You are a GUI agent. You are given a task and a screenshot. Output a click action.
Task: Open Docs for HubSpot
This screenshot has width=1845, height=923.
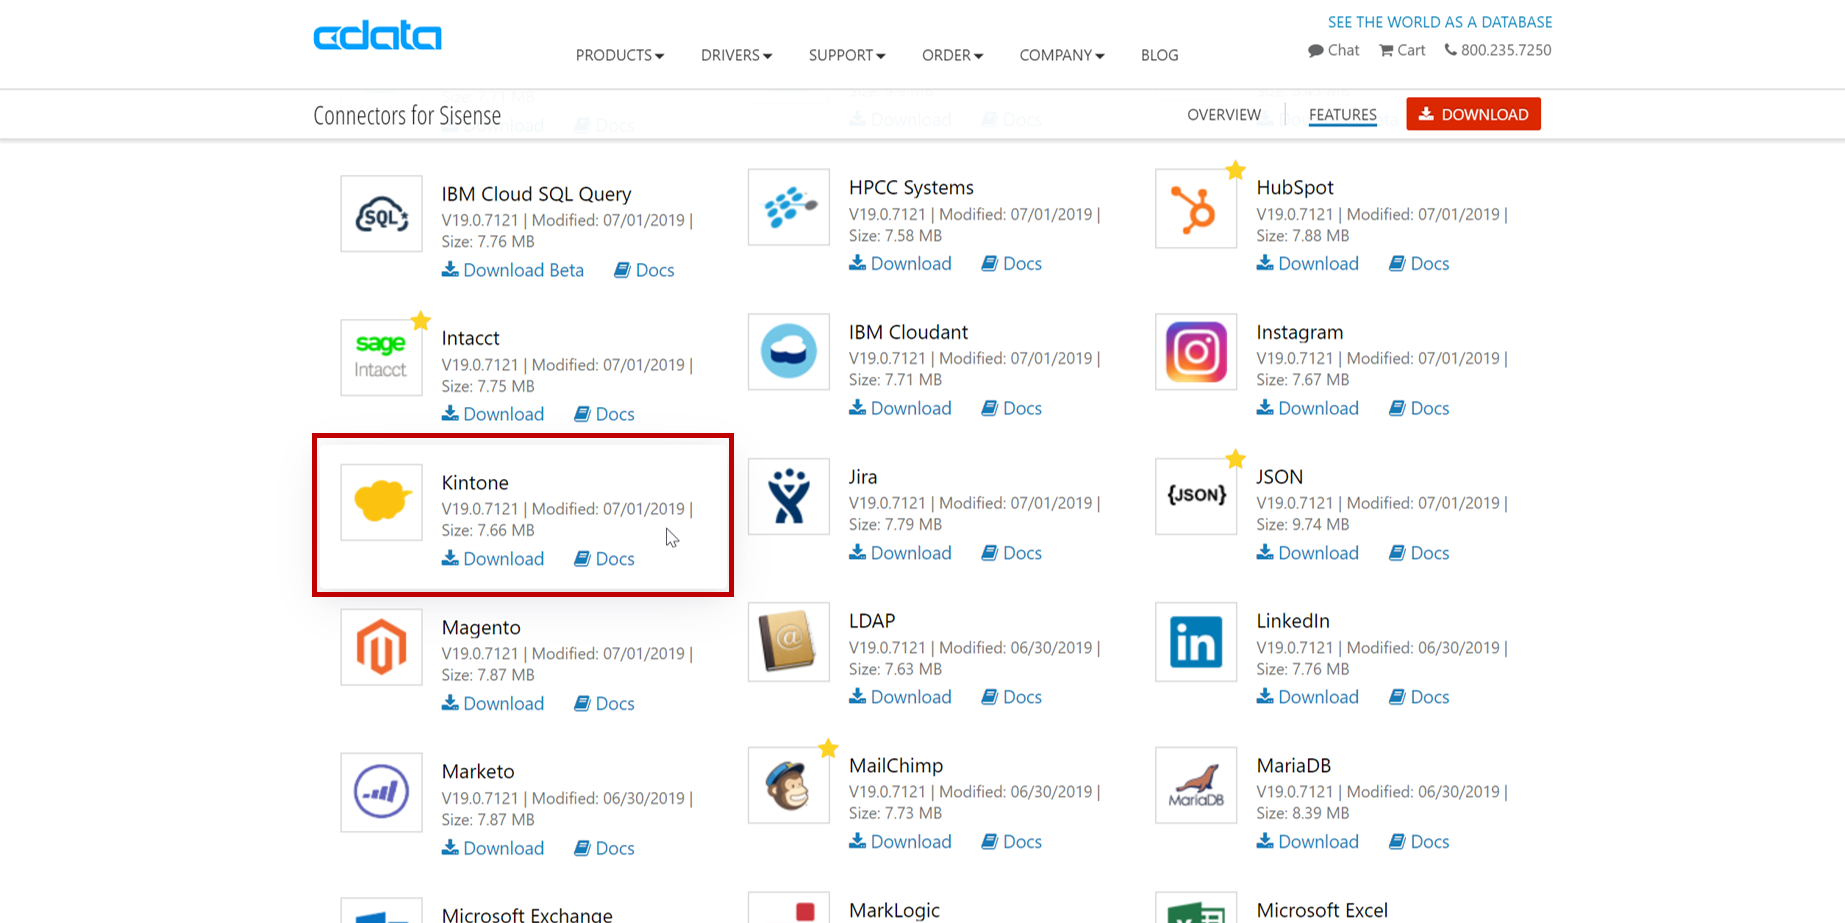point(1419,264)
